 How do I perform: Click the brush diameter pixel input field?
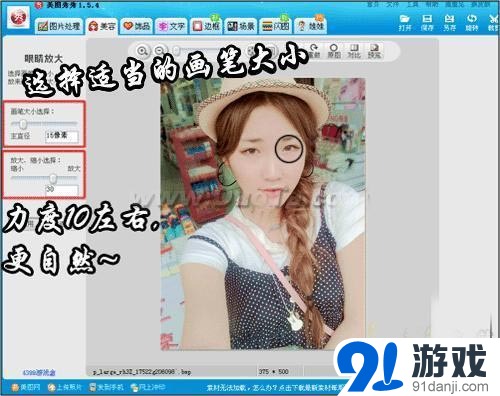click(x=62, y=136)
